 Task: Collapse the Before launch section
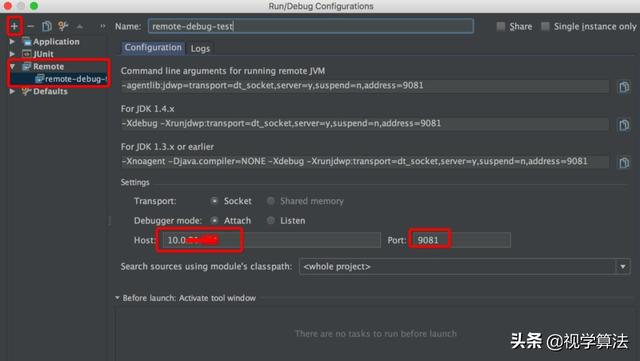[x=117, y=298]
